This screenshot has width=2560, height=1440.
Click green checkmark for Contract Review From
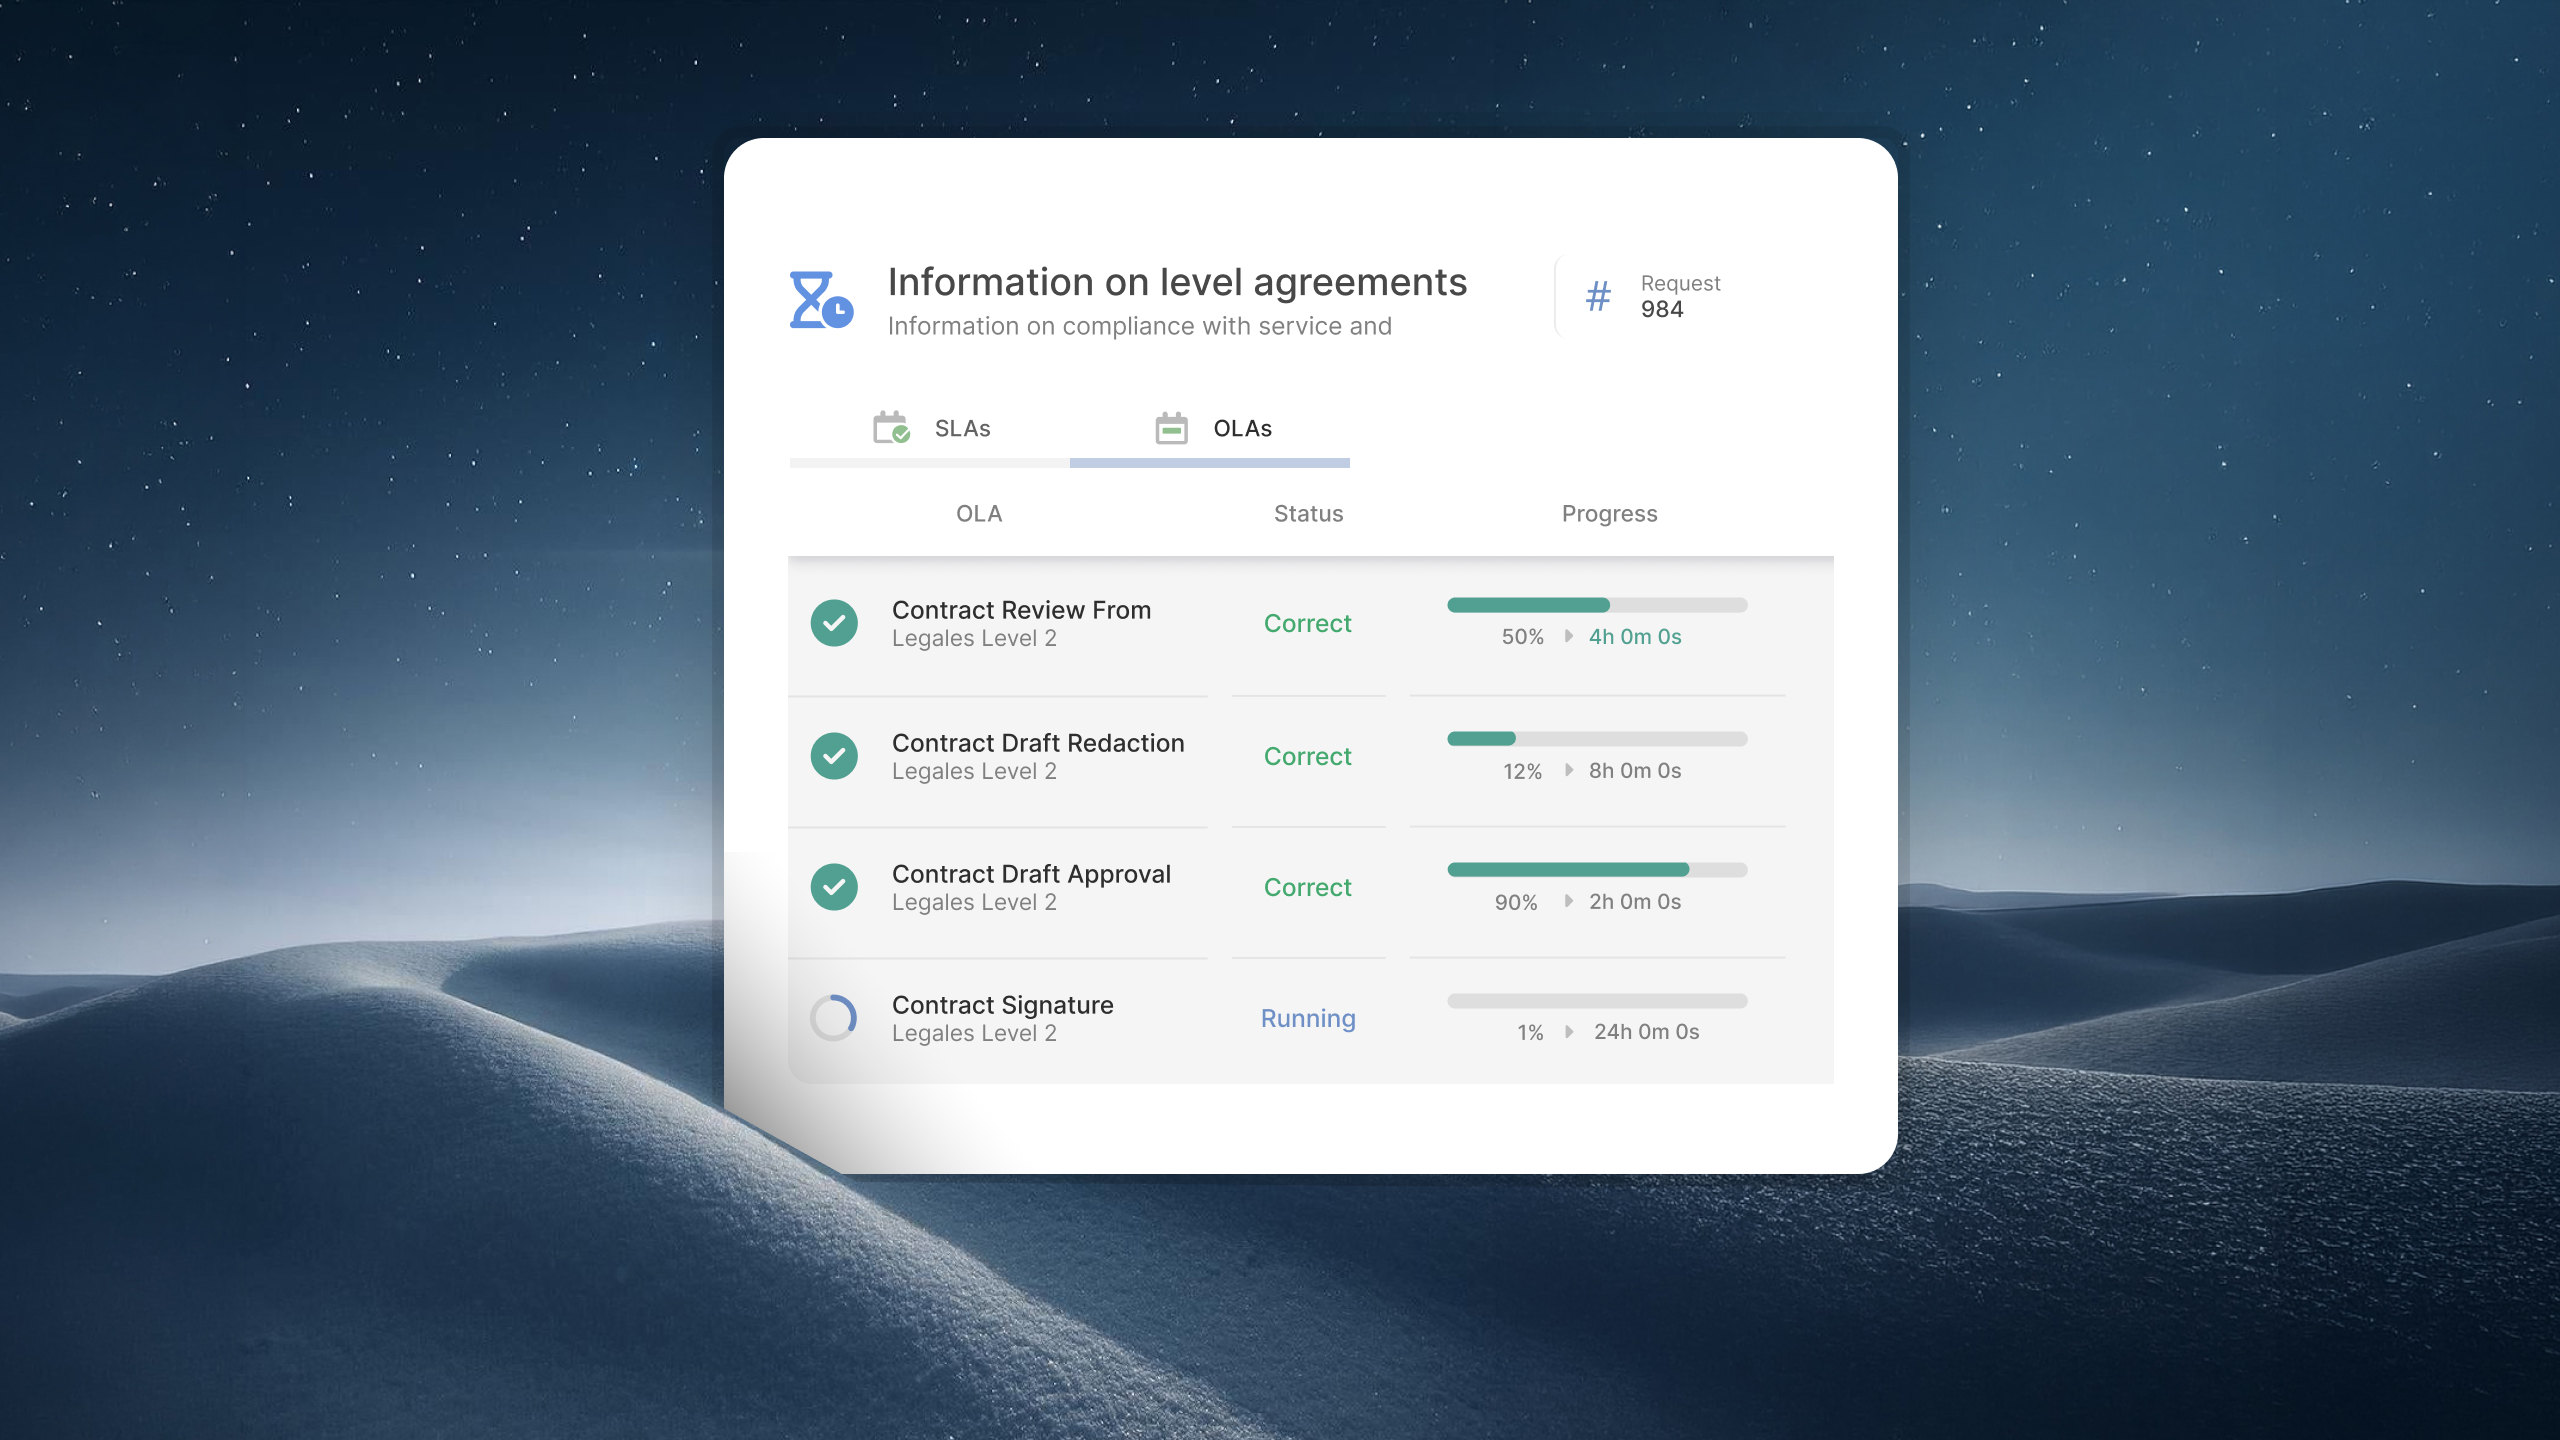[x=834, y=623]
